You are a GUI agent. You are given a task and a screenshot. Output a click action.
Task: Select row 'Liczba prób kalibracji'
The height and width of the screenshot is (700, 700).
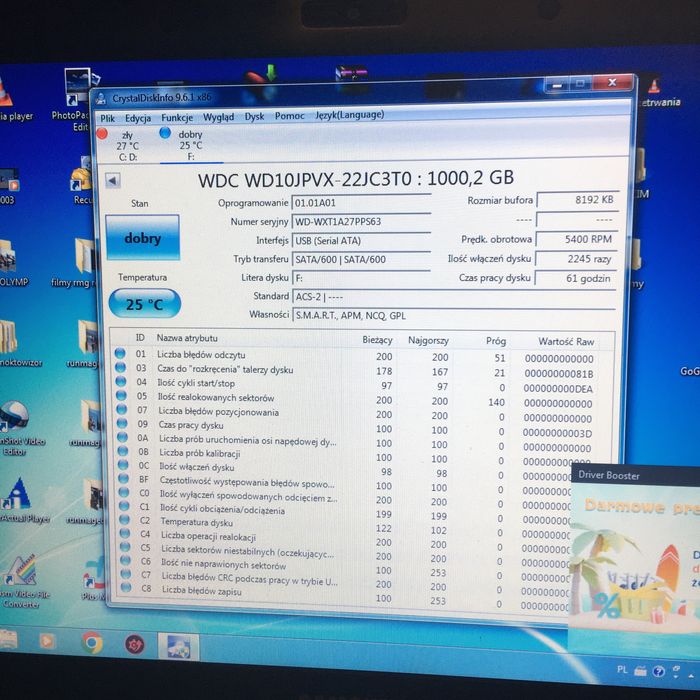355,455
